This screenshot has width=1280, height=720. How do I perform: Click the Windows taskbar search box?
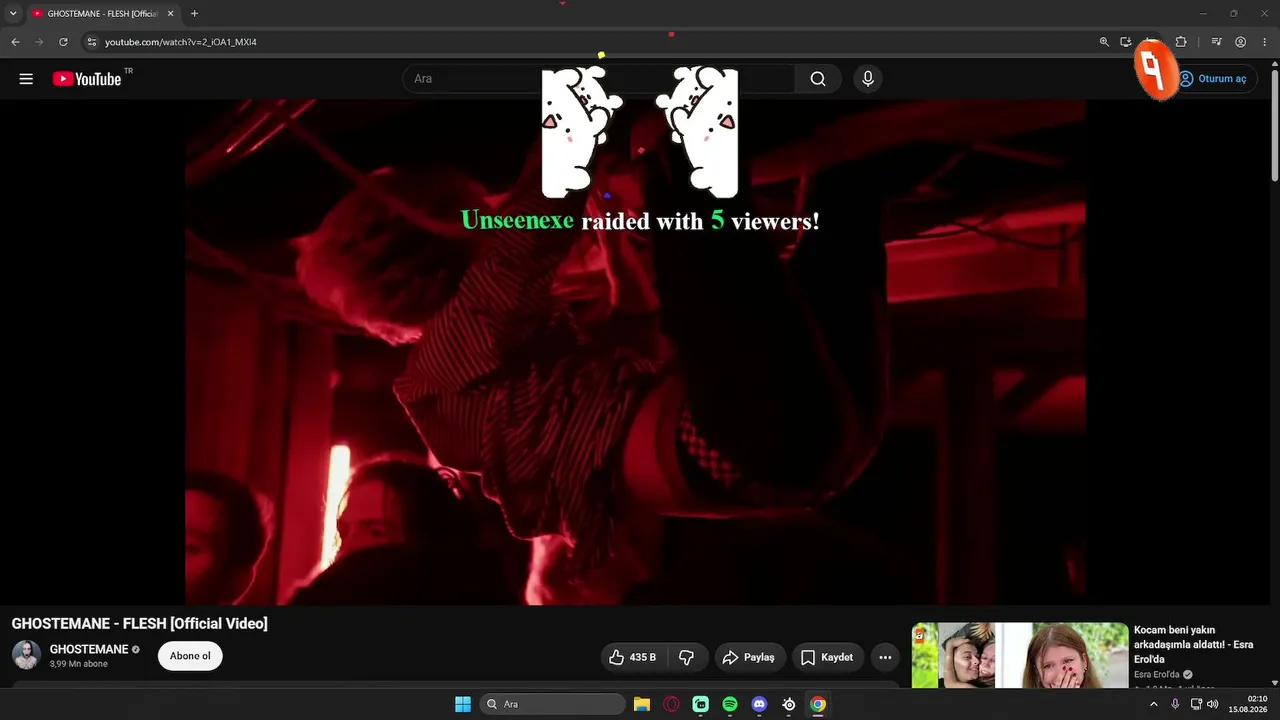[553, 704]
